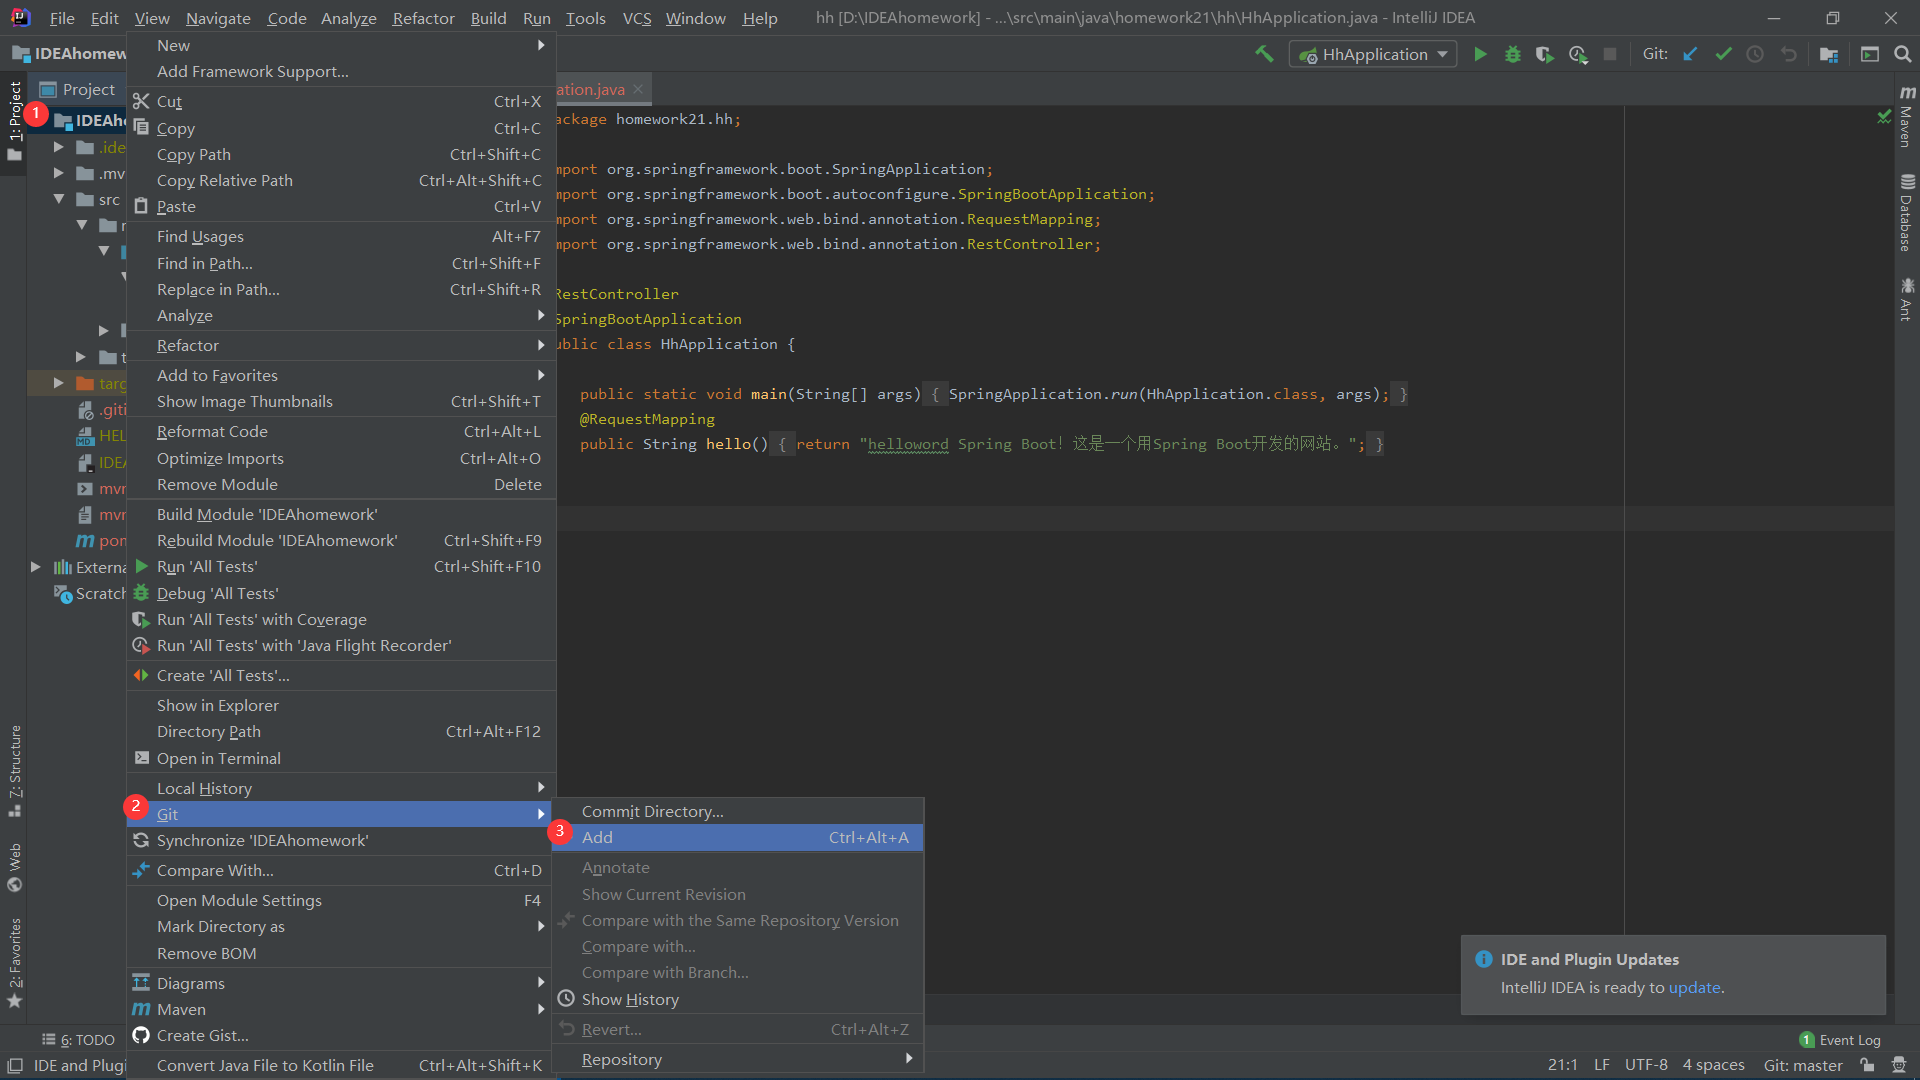Click the update link in notification
Screen dimensions: 1920x1080
click(x=1694, y=987)
